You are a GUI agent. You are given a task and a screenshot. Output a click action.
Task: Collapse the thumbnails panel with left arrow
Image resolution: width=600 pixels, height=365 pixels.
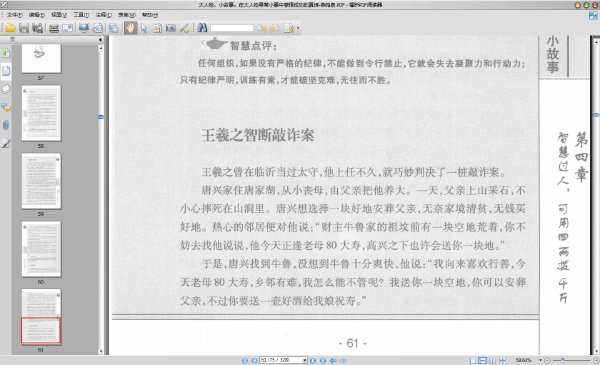pos(100,40)
